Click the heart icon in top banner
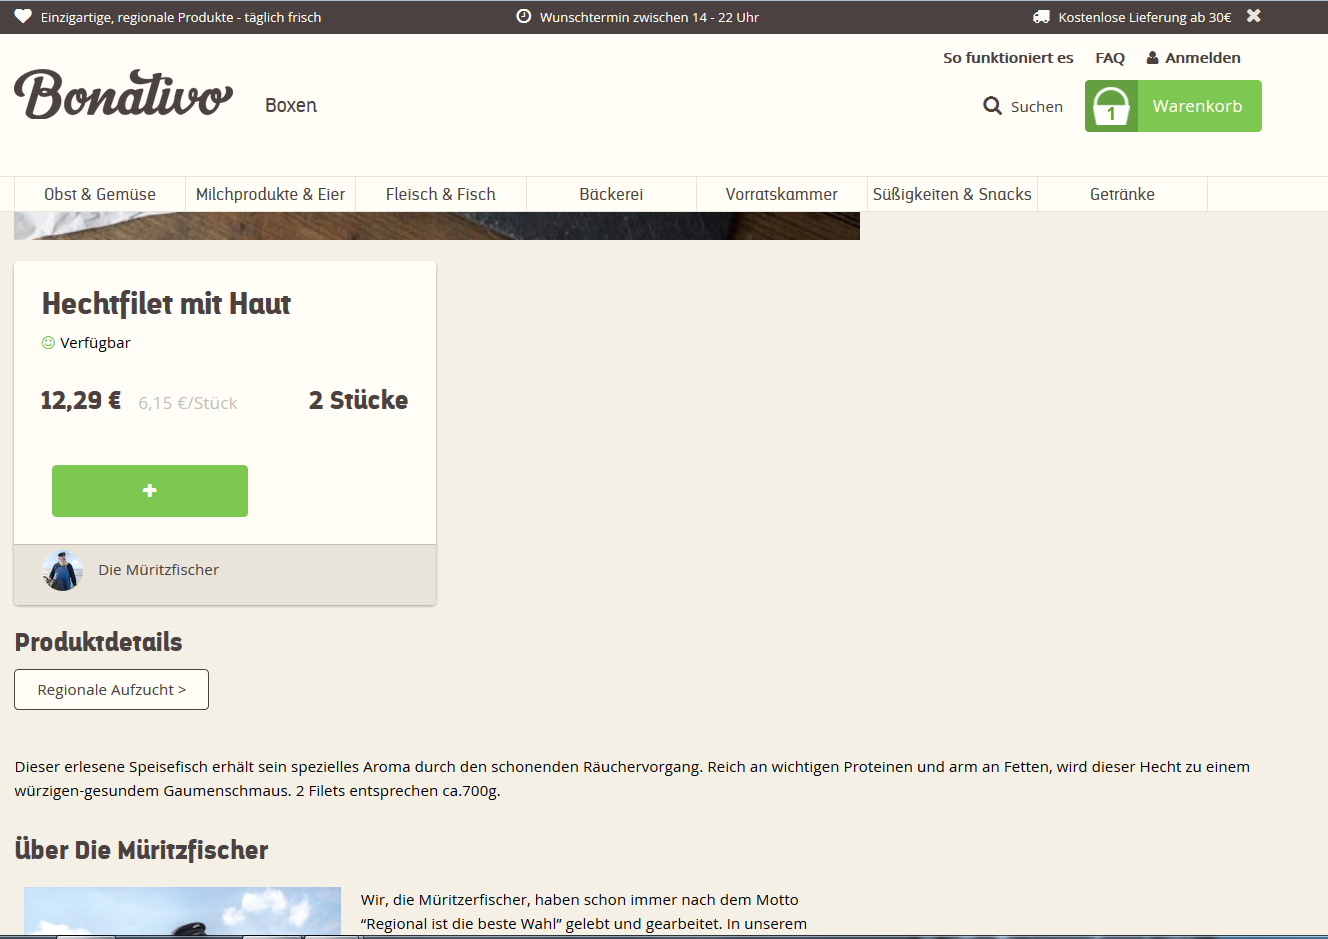The height and width of the screenshot is (939, 1328). (x=23, y=17)
